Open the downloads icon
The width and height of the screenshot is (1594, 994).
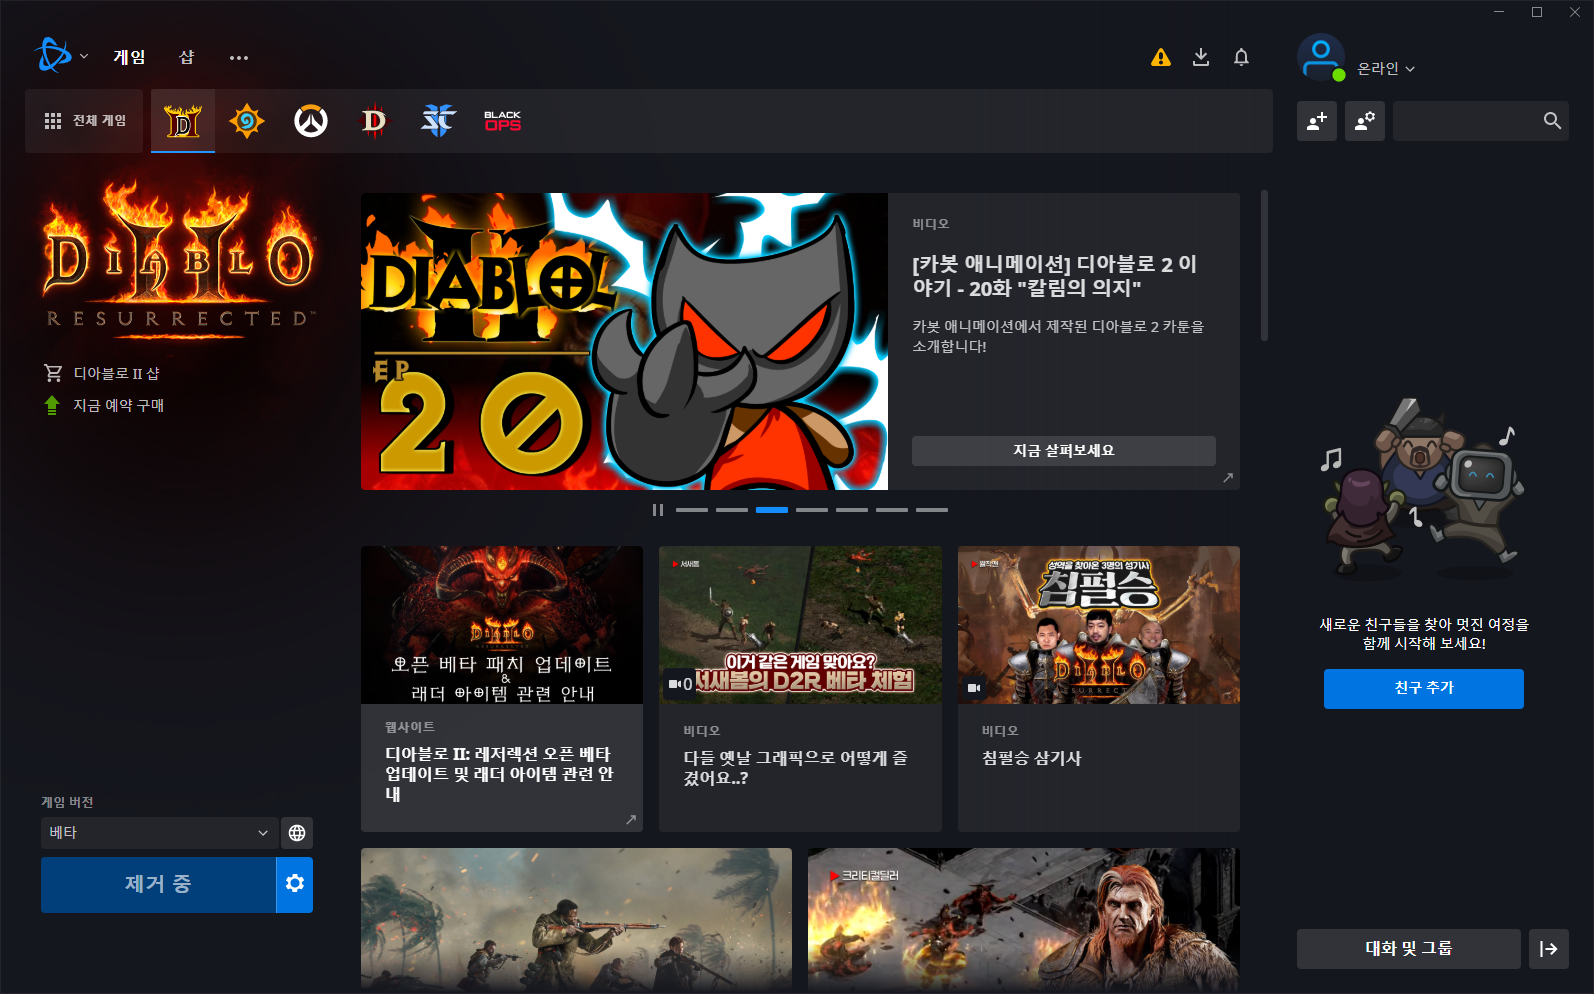tap(1201, 57)
